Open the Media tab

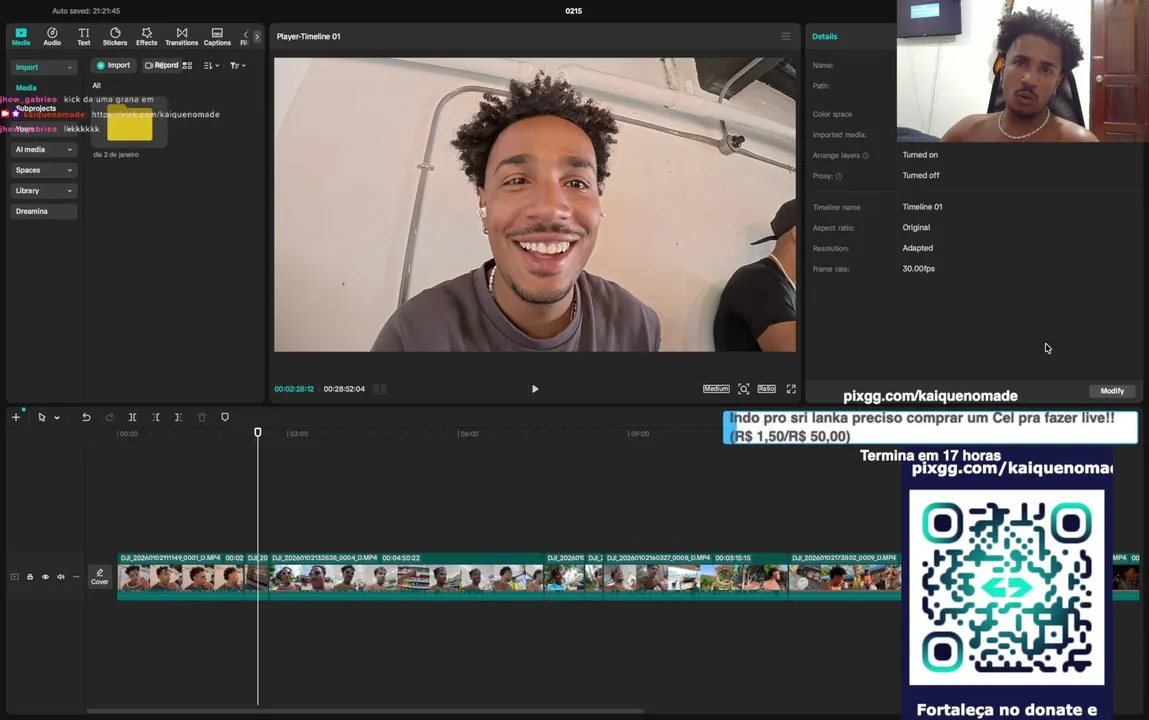click(21, 37)
